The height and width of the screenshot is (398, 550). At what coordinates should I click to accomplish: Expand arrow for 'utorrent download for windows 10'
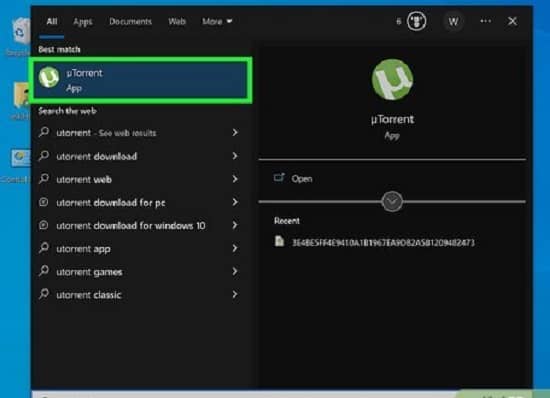click(x=235, y=225)
